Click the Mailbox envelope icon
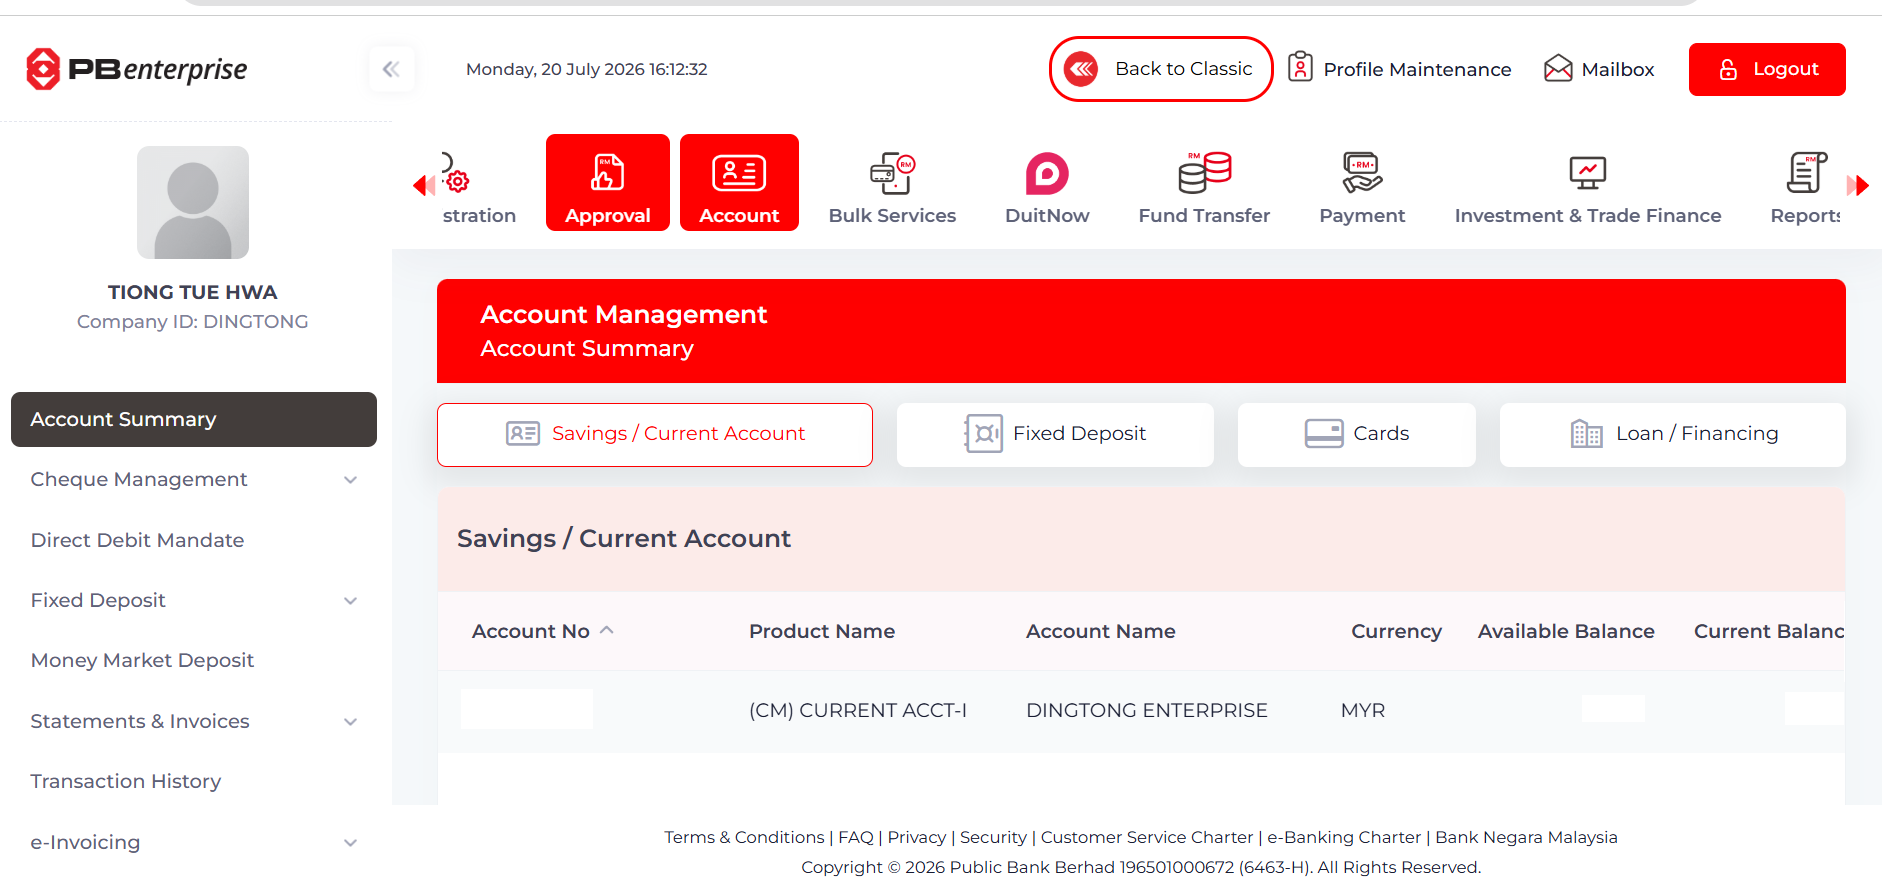 (x=1558, y=68)
